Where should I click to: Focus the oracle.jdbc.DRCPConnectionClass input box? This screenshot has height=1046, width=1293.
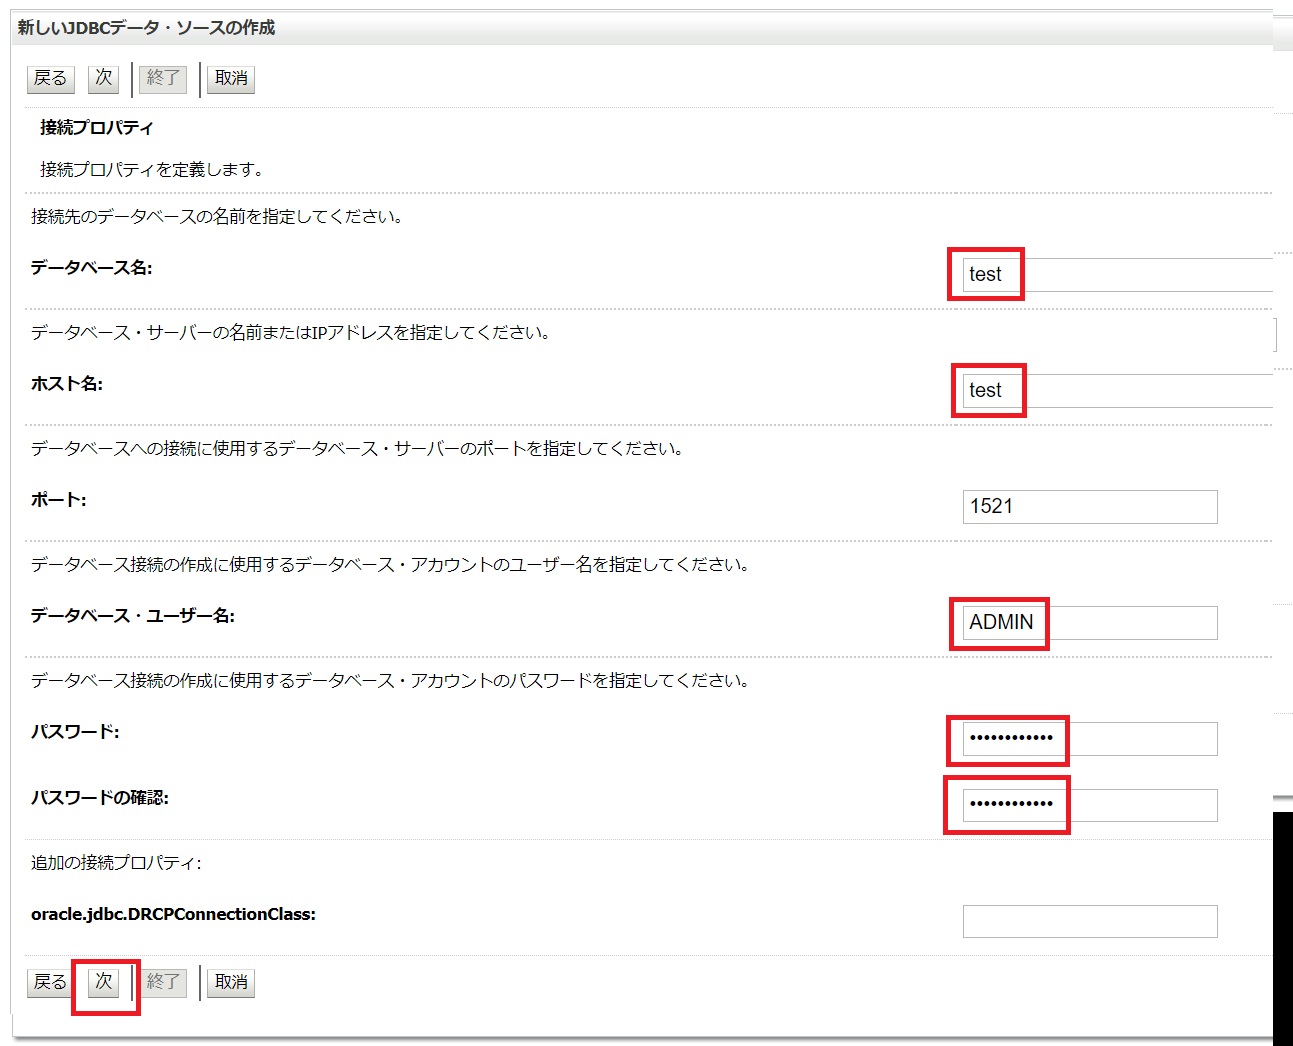coord(1089,921)
